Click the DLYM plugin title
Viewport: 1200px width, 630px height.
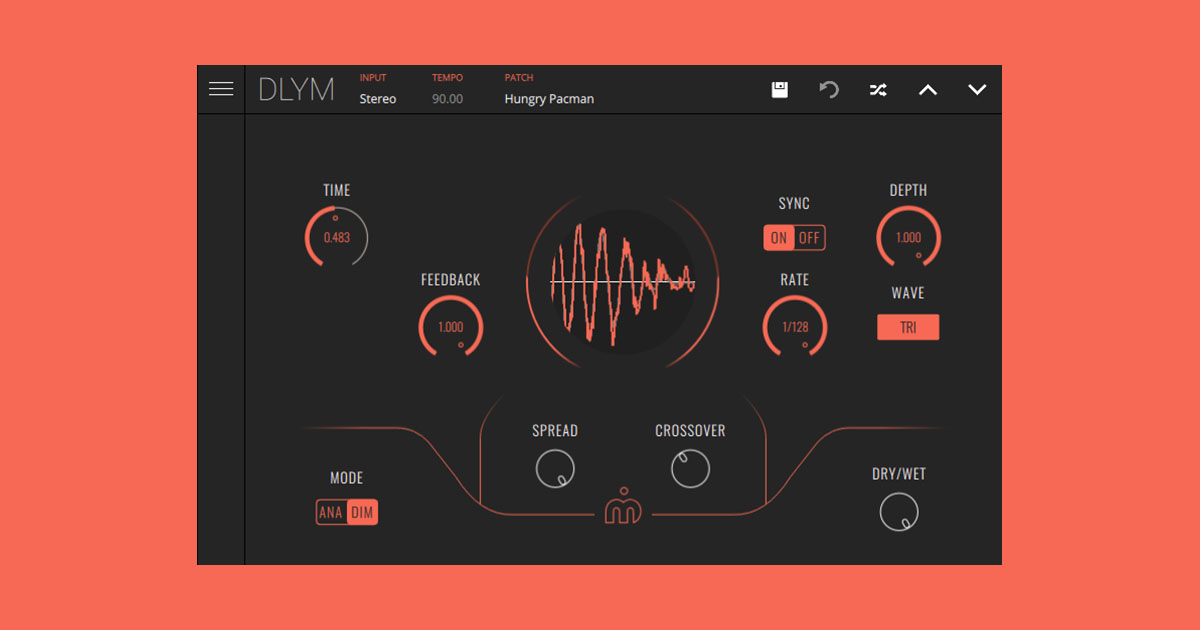click(x=296, y=90)
